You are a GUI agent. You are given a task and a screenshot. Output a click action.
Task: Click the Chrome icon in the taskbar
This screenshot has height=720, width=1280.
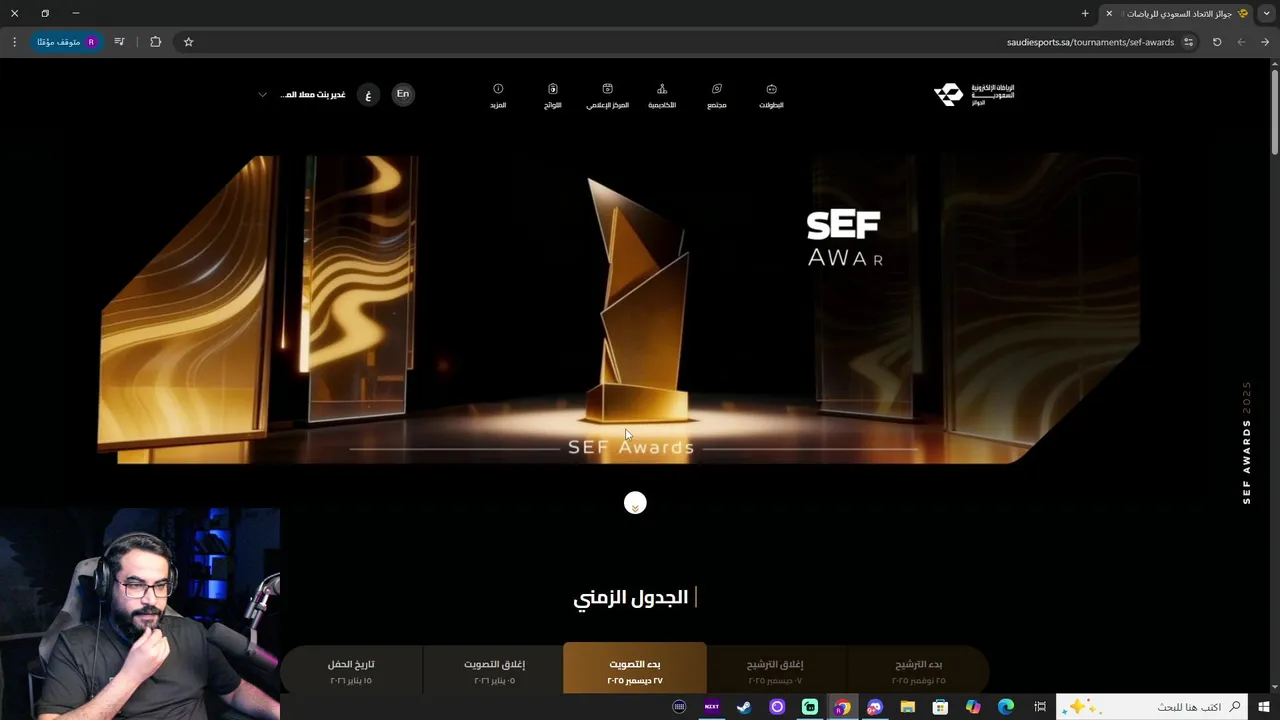tap(842, 707)
